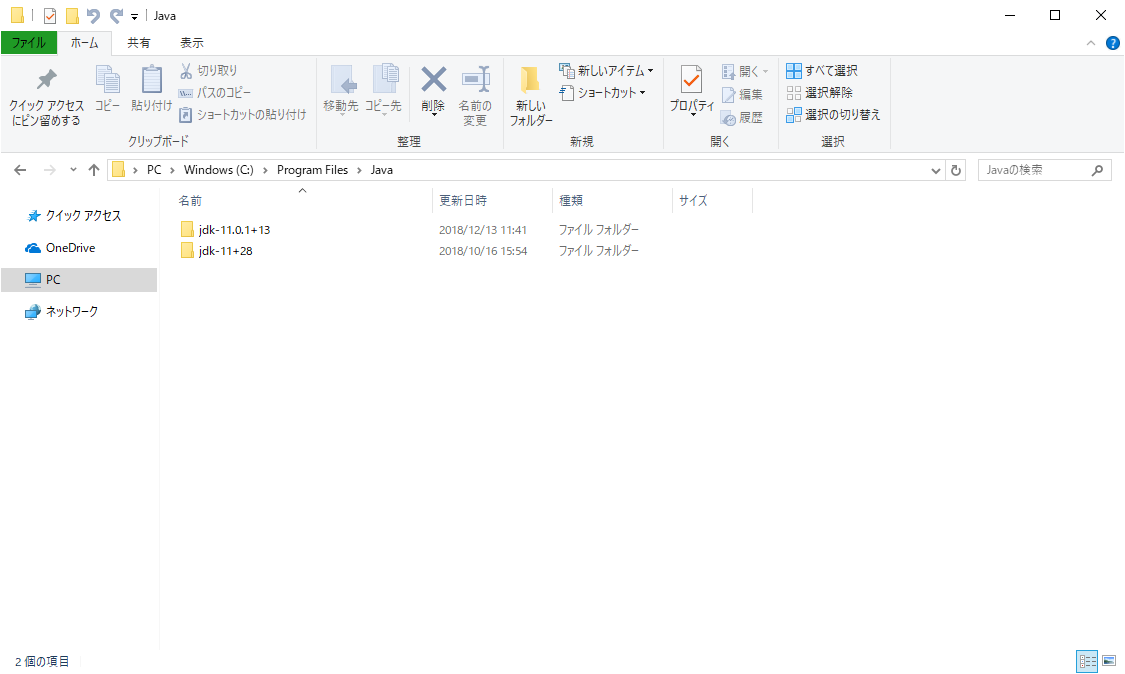Open Copy to (コピー先) command
This screenshot has height=674, width=1125.
383,90
